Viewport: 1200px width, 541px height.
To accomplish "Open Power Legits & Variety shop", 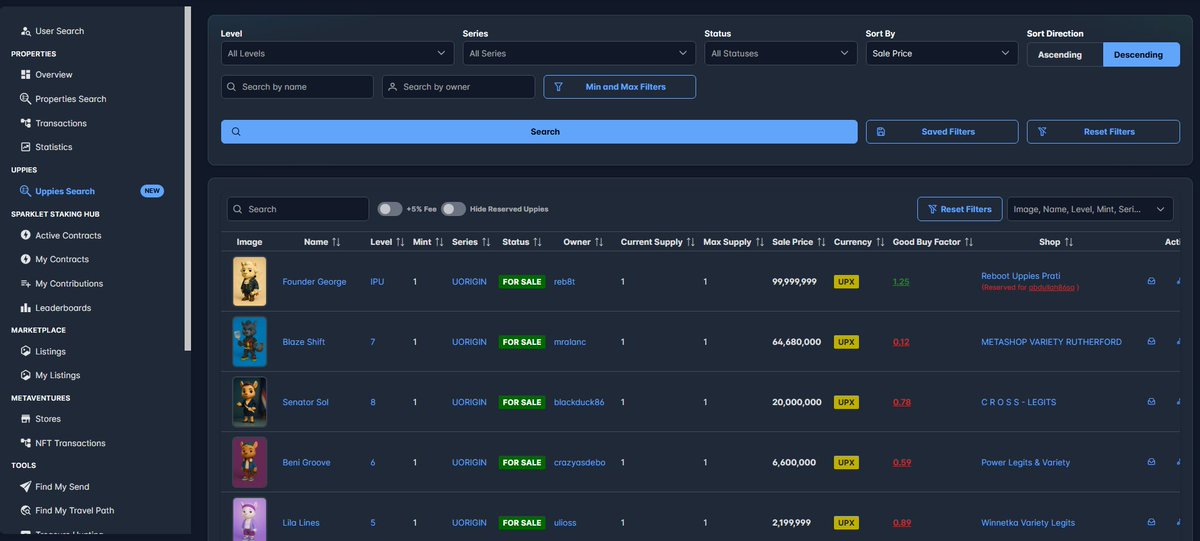I will coord(1025,462).
